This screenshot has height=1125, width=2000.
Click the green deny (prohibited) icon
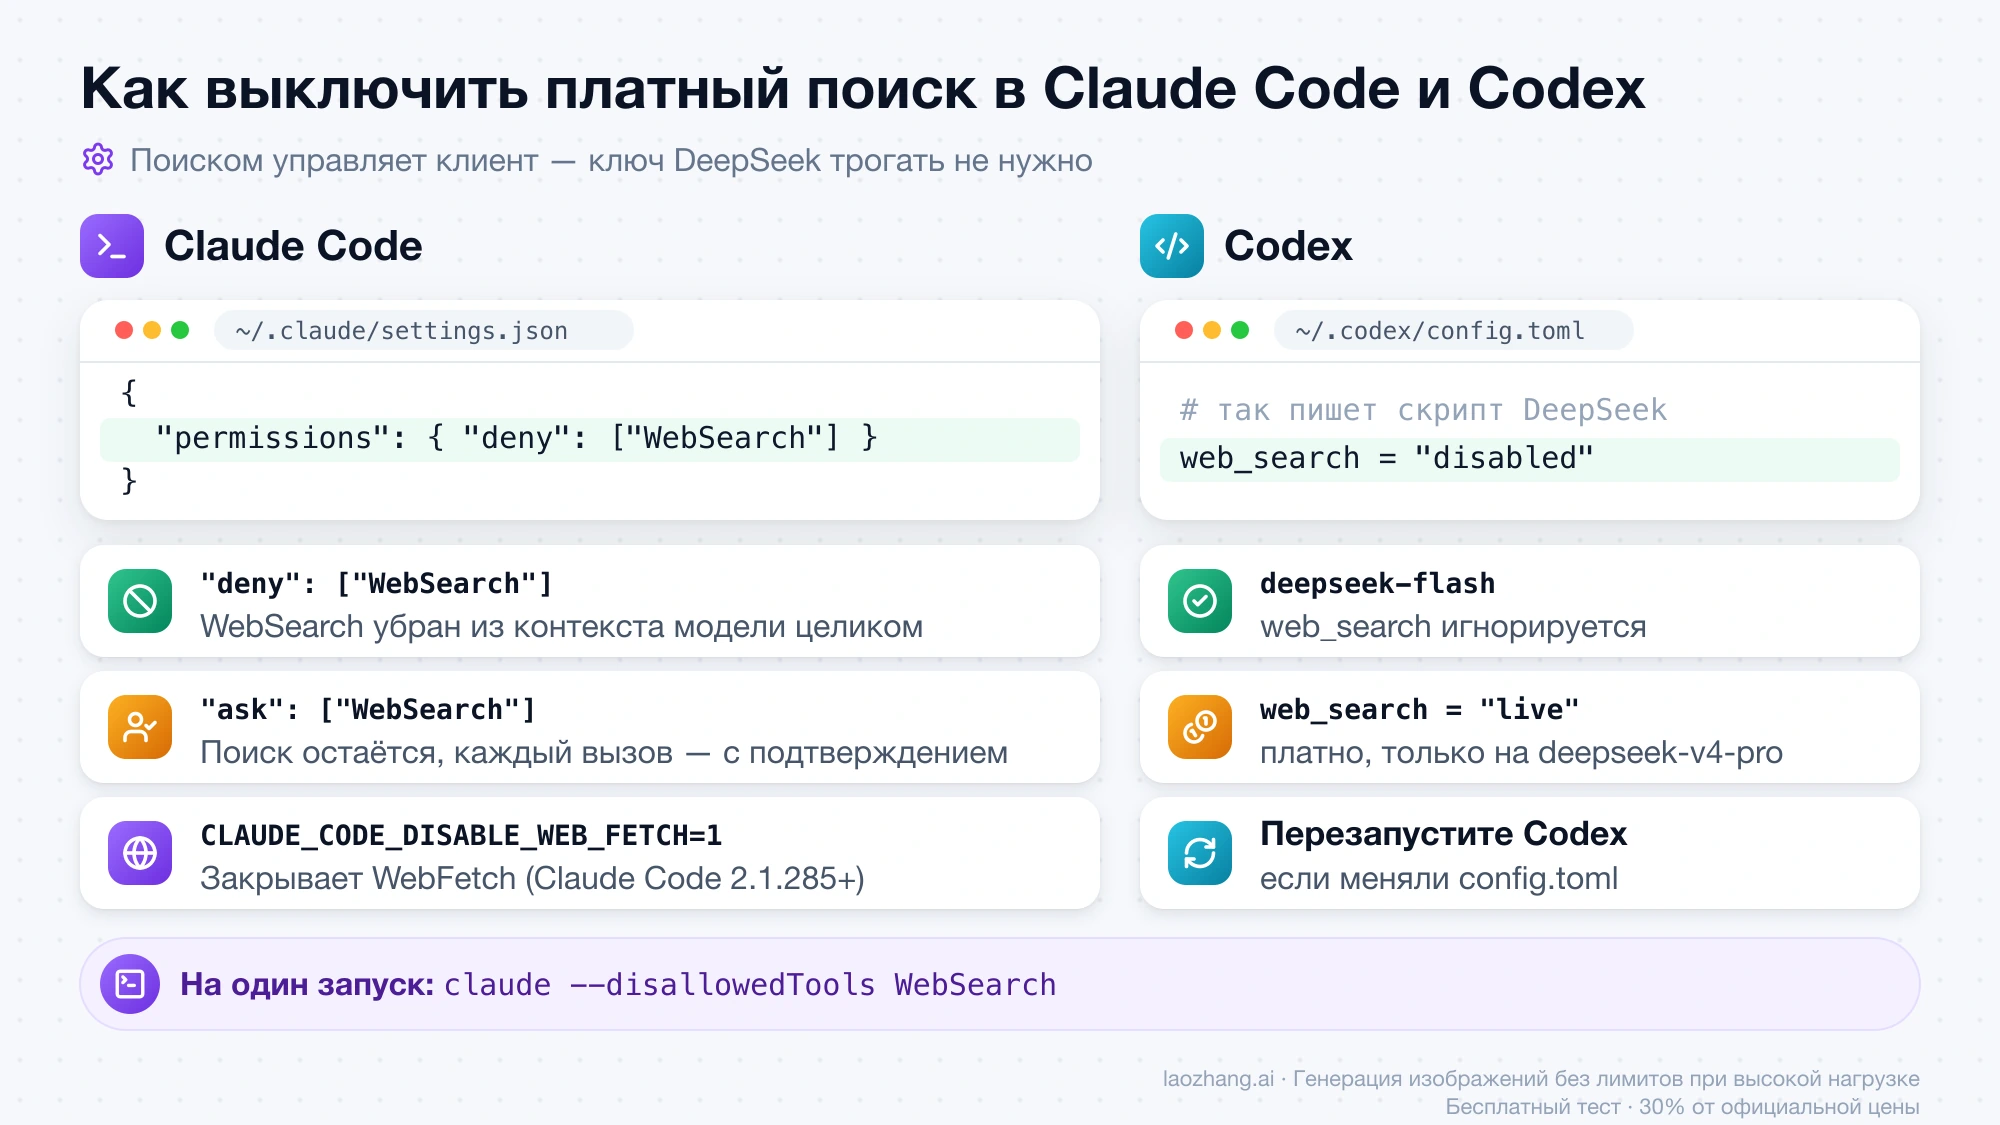[x=140, y=601]
